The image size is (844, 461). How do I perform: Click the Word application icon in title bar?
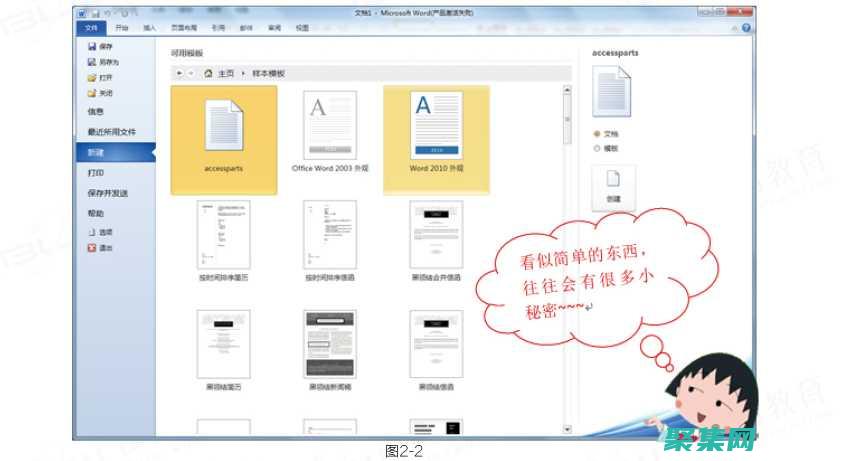(x=82, y=13)
